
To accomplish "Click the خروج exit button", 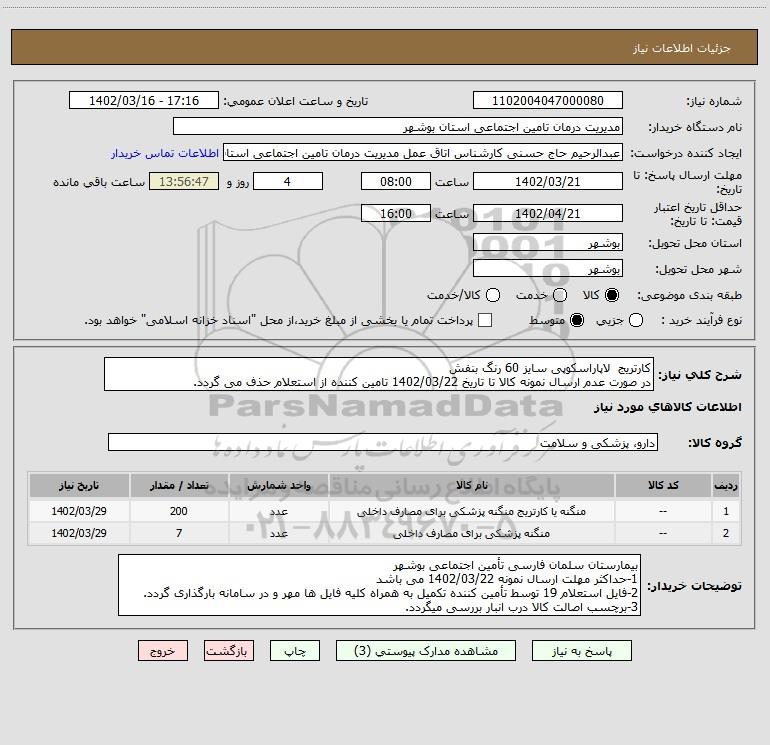I will tap(163, 651).
